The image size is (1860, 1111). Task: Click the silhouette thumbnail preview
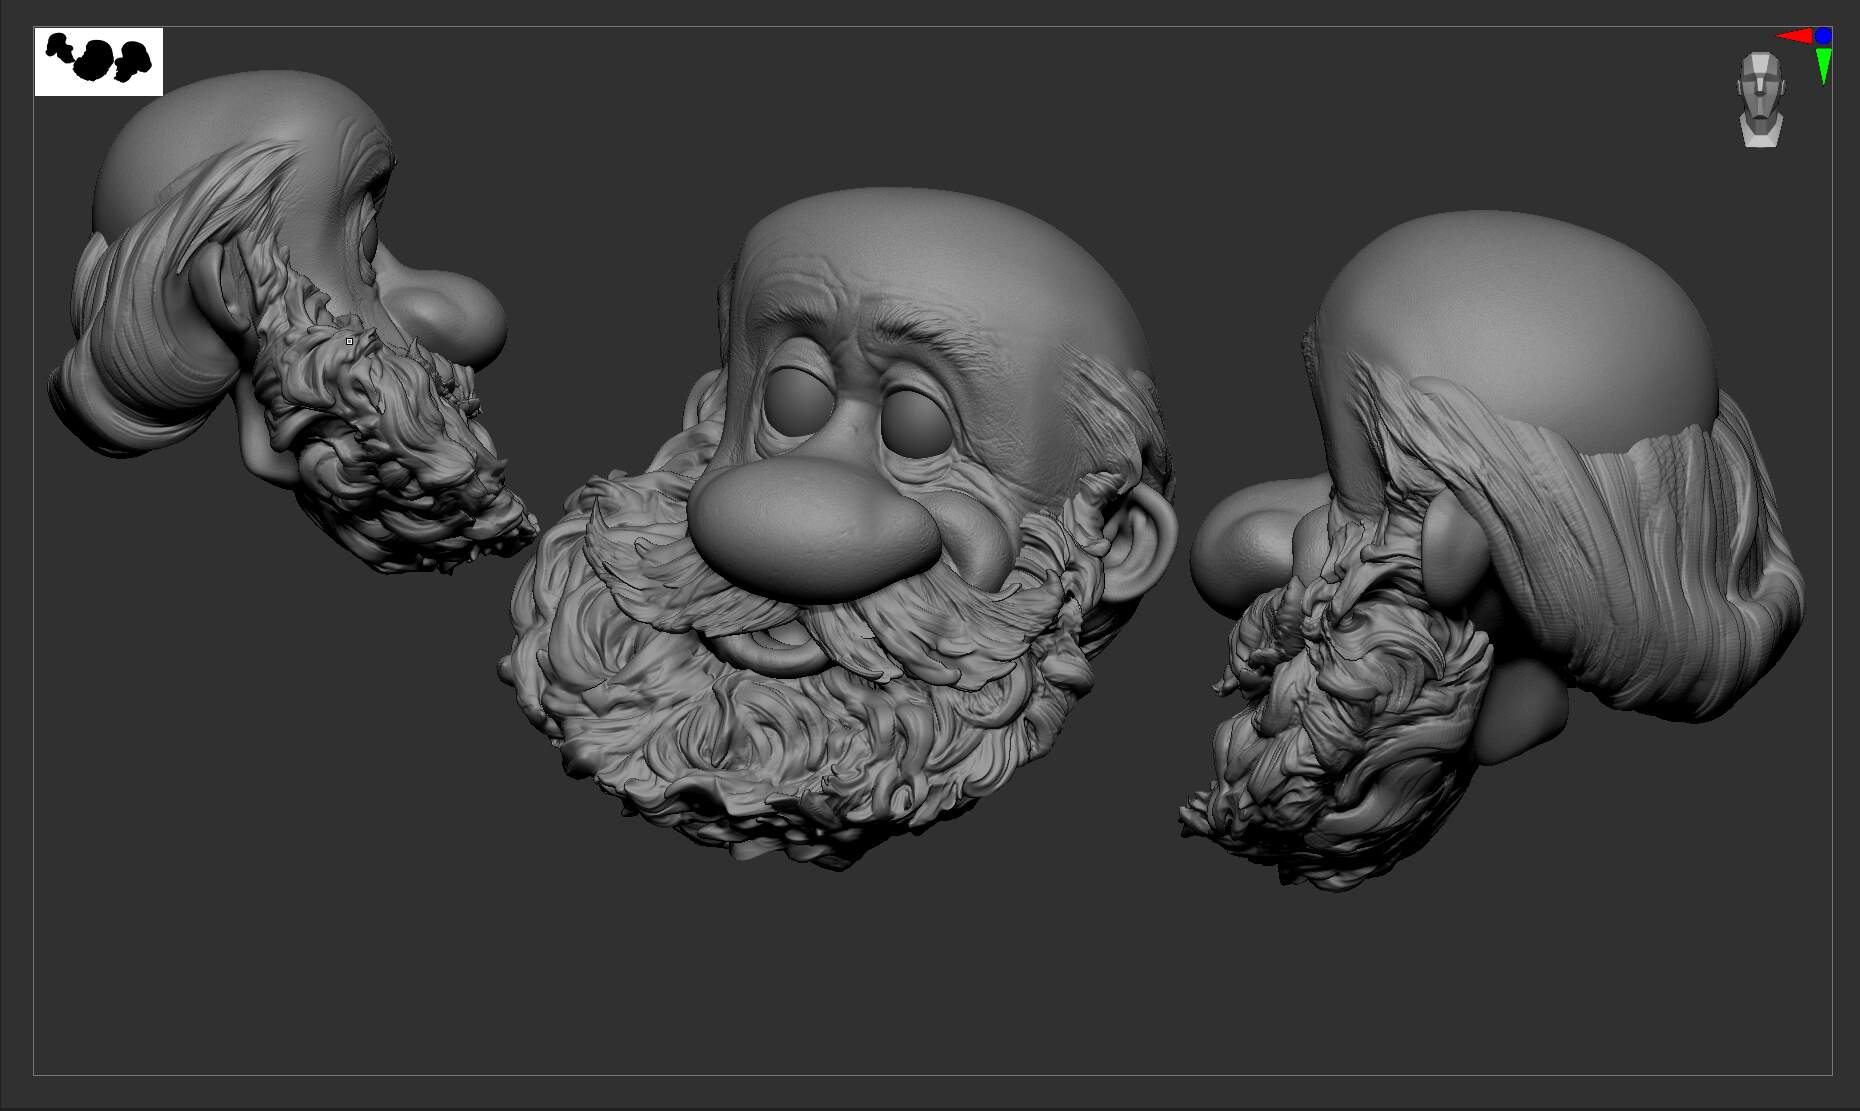99,62
